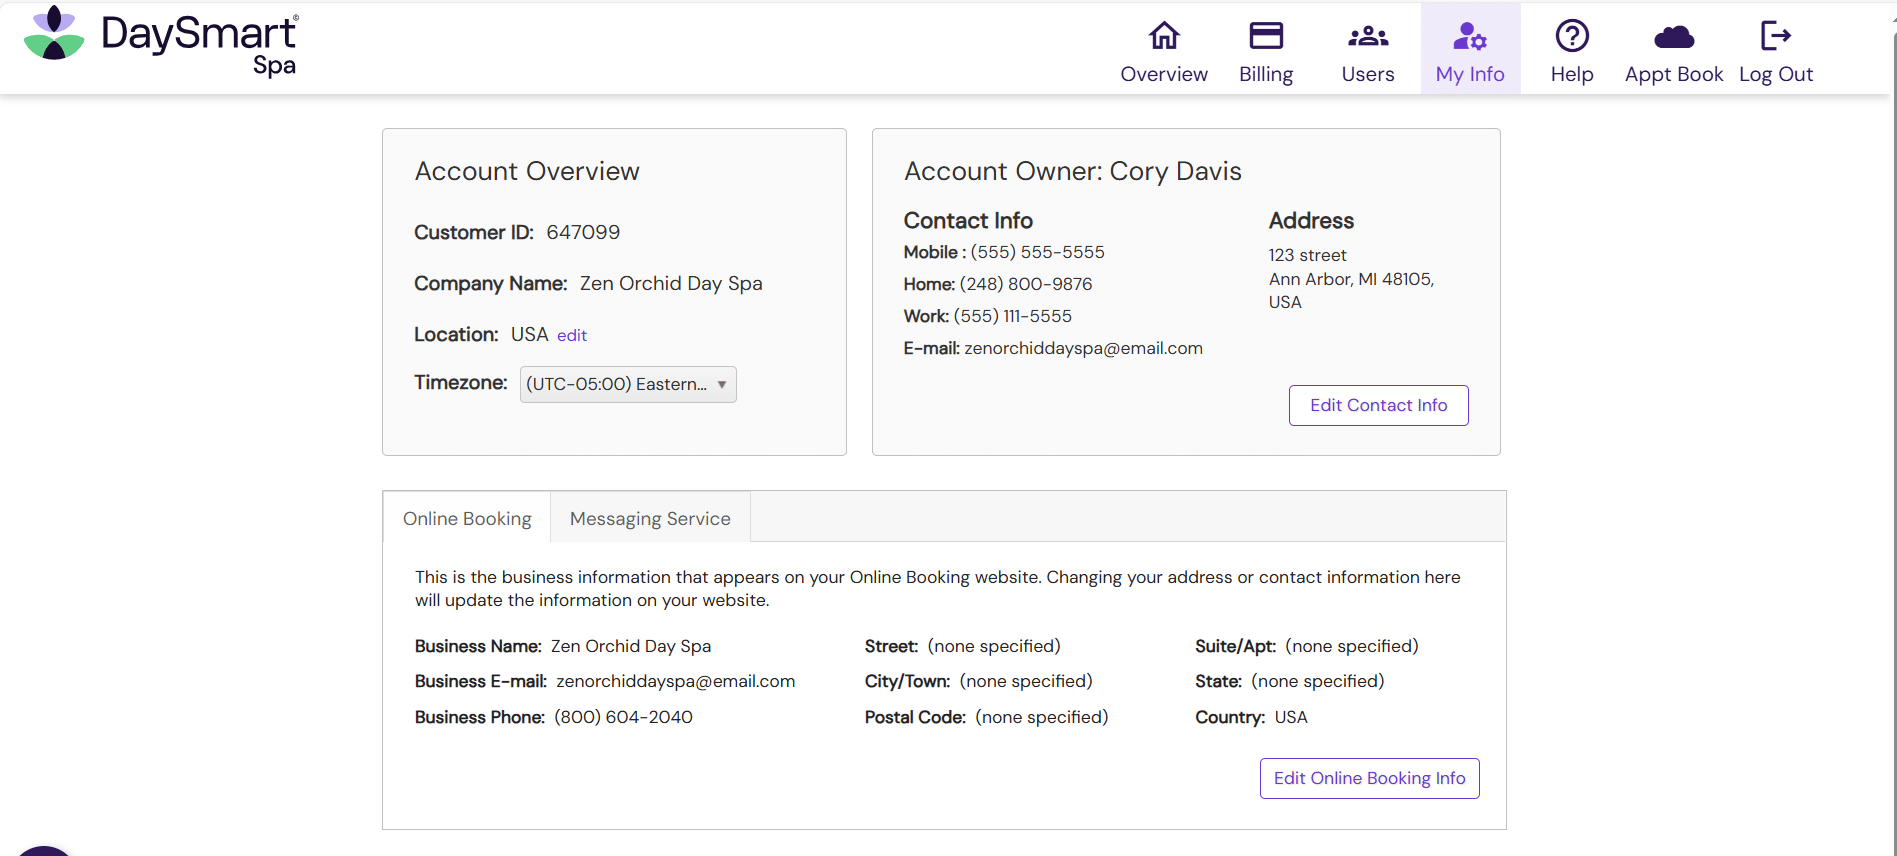The height and width of the screenshot is (856, 1897).
Task: Click the Address heading
Action: 1311,220
